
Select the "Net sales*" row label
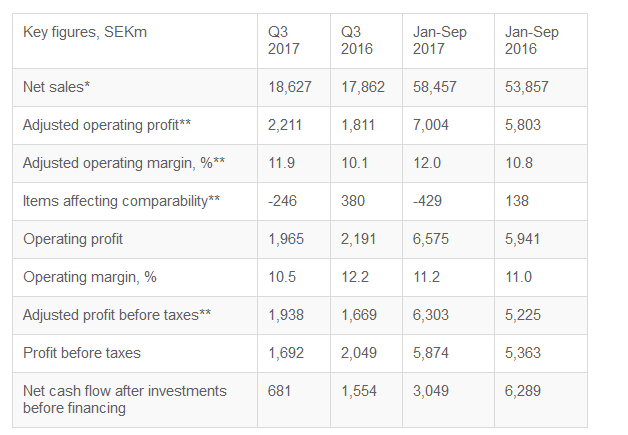[x=56, y=87]
